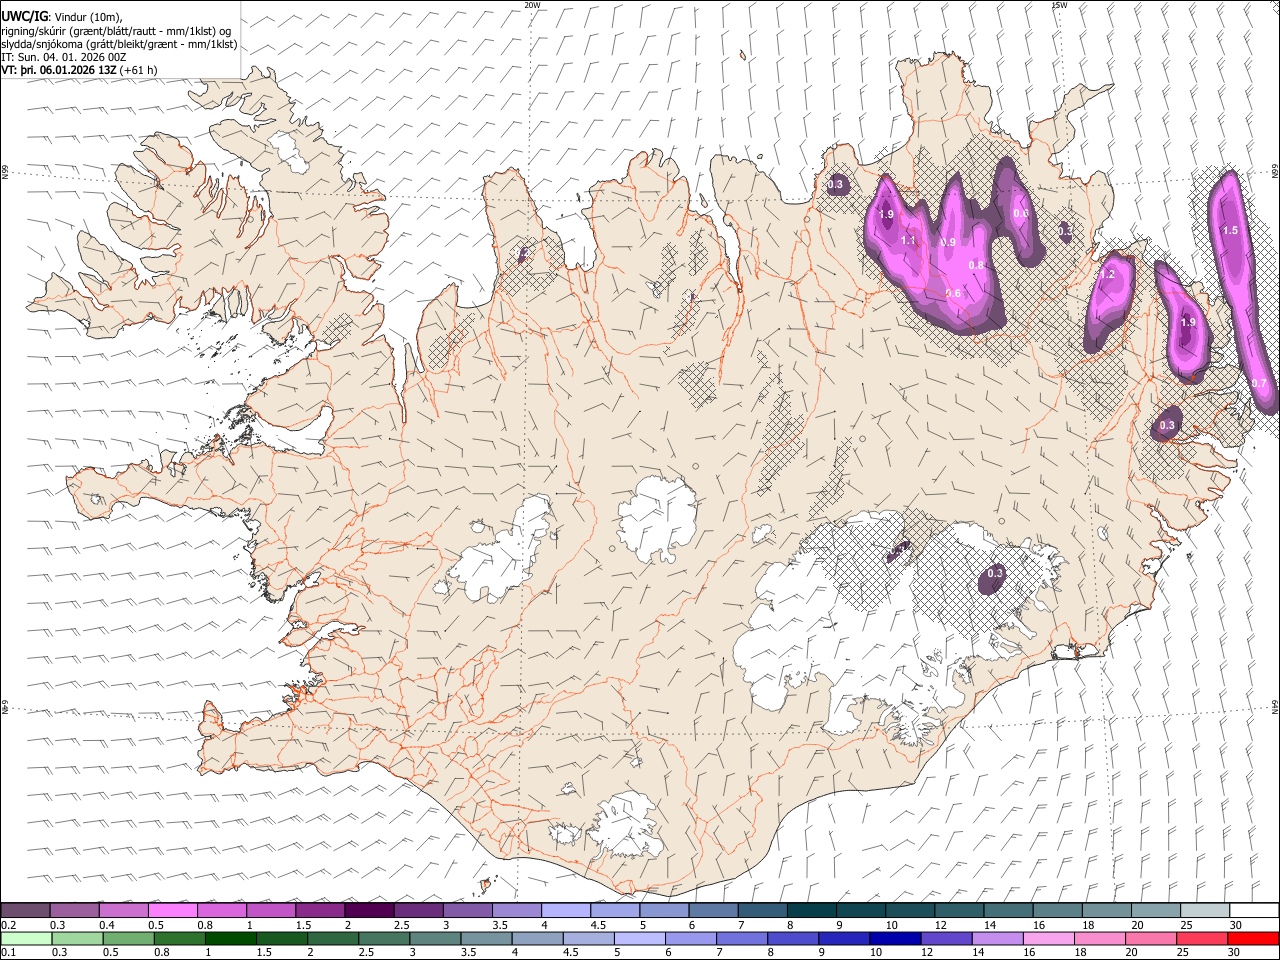Click the 'rigning/skúrir' legend description line

click(116, 31)
